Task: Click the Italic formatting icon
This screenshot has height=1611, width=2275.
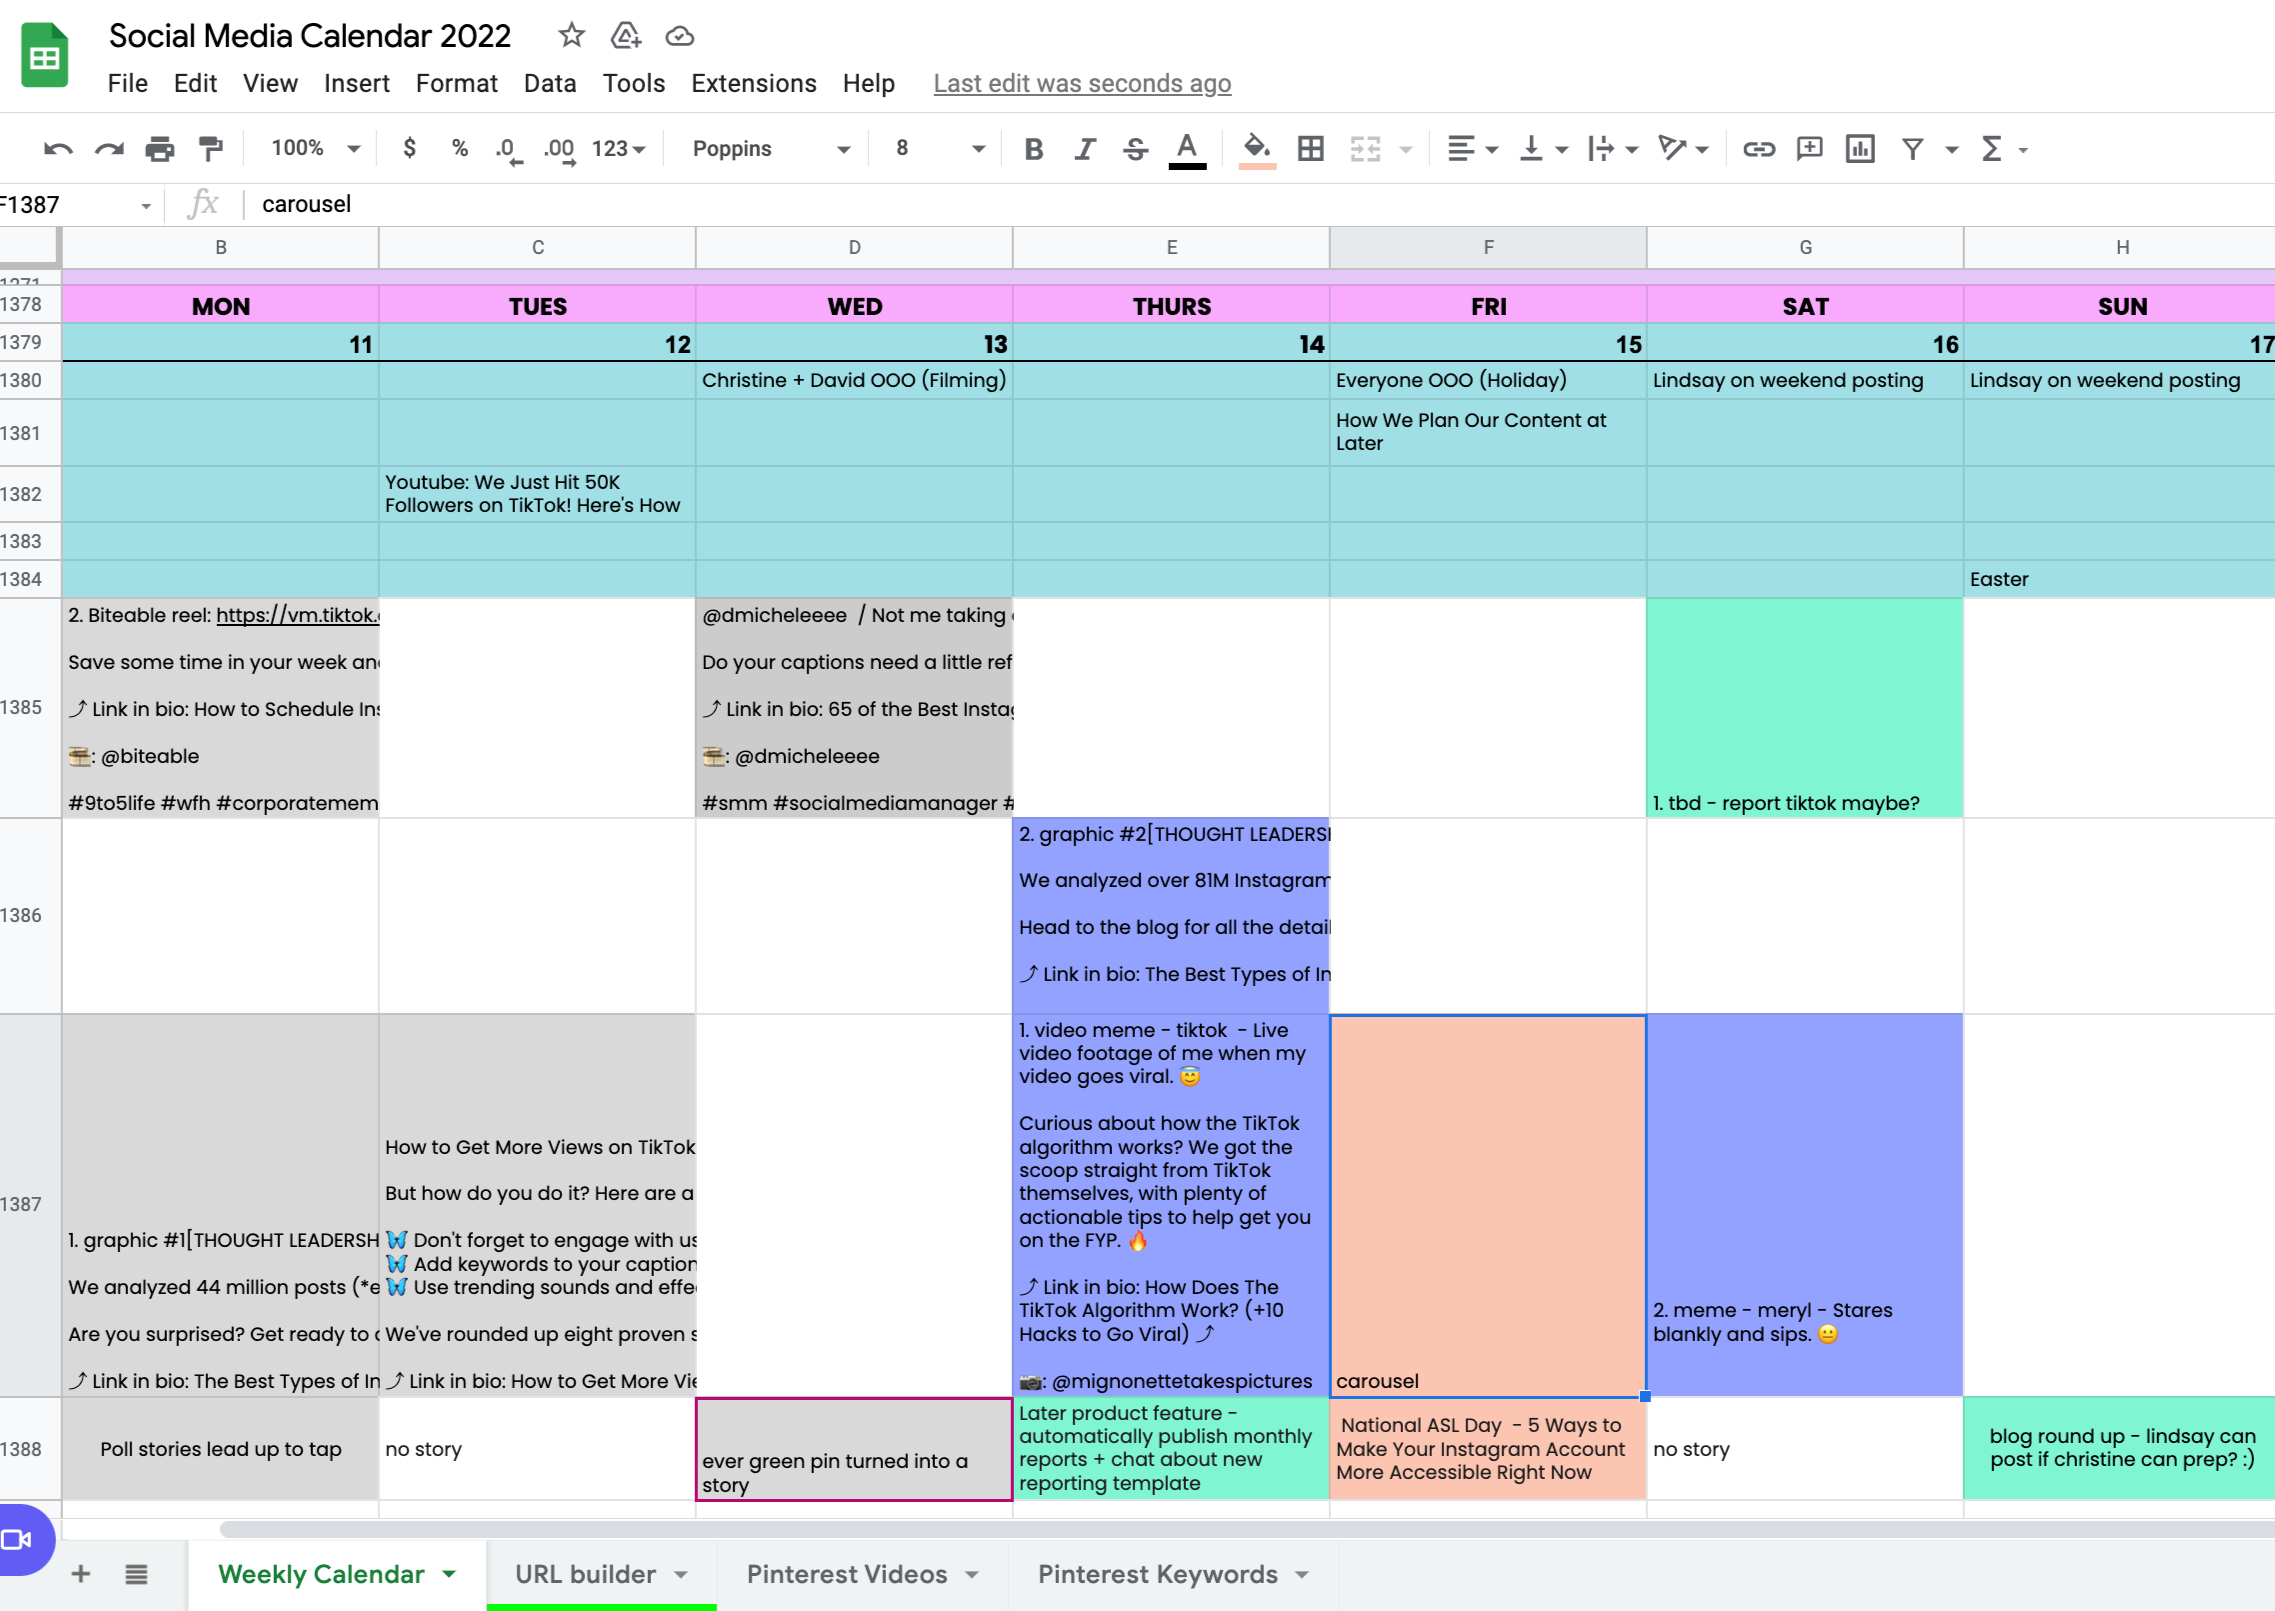Action: pos(1083,148)
